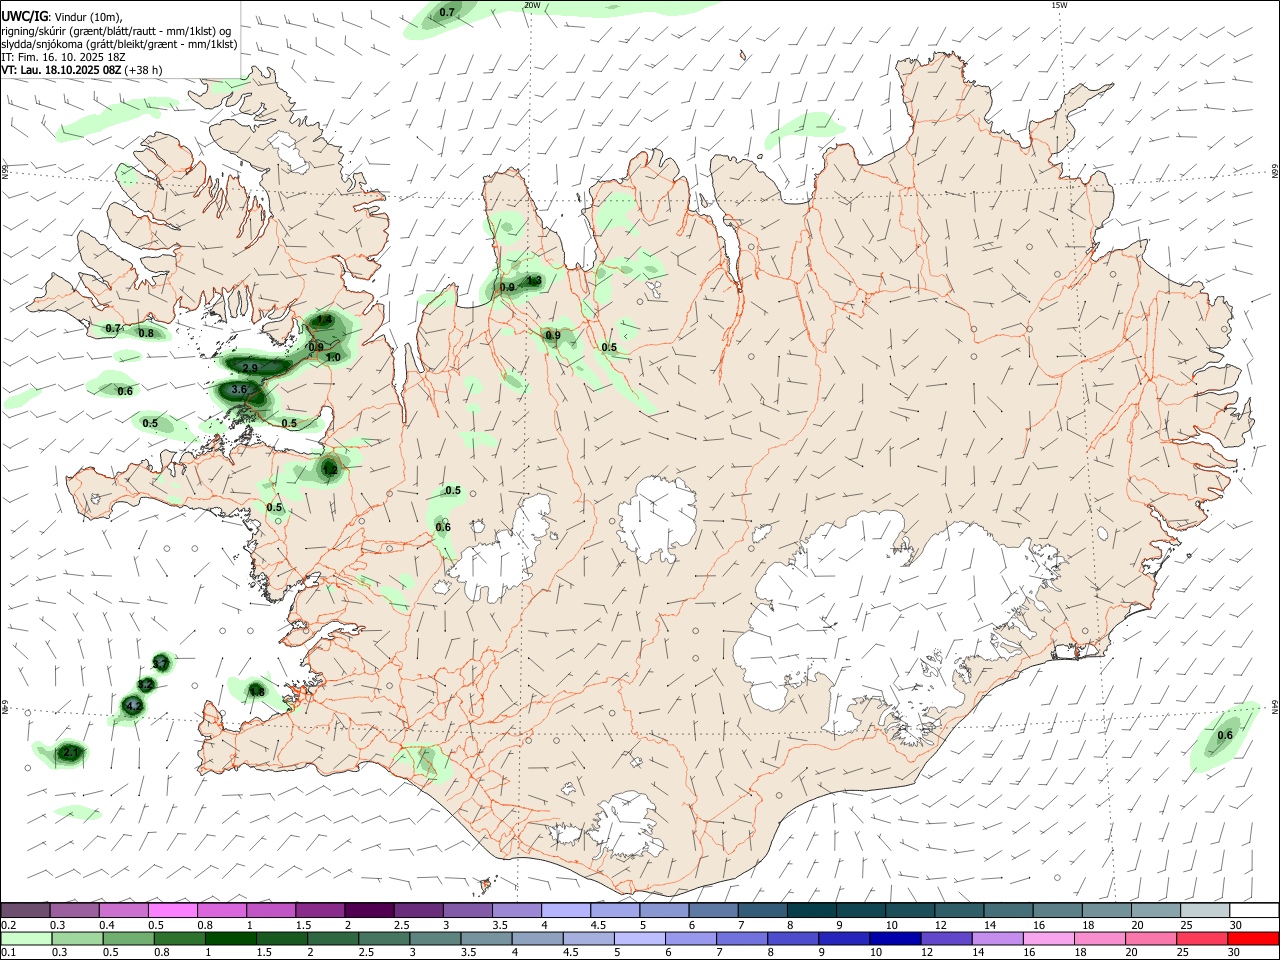This screenshot has height=960, width=1280.
Task: Click the 'slydda/snjókoma' description line
Action: click(119, 44)
